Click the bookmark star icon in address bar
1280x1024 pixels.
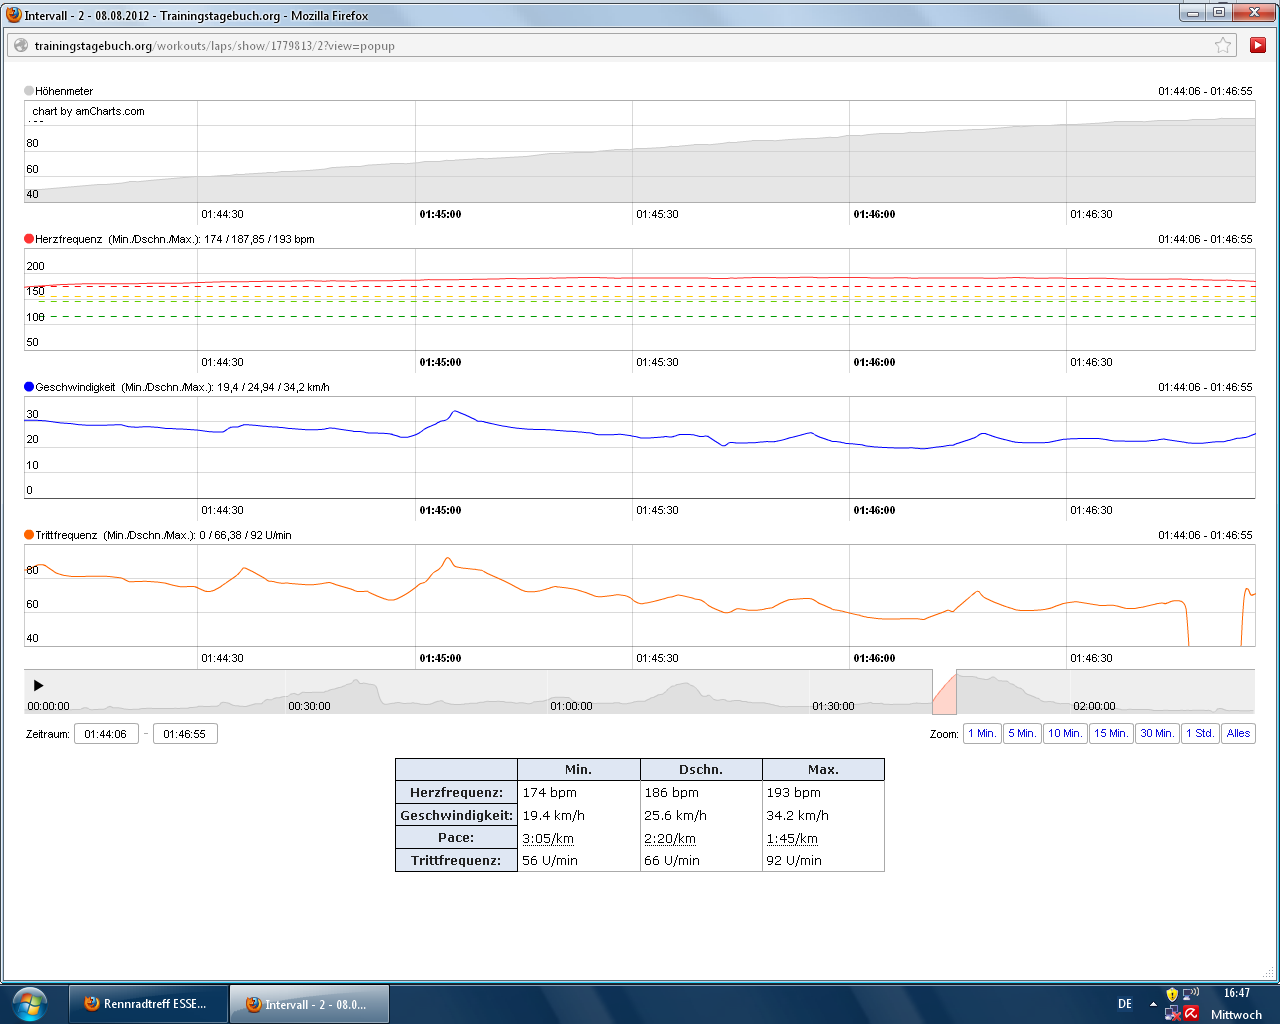coord(1222,45)
